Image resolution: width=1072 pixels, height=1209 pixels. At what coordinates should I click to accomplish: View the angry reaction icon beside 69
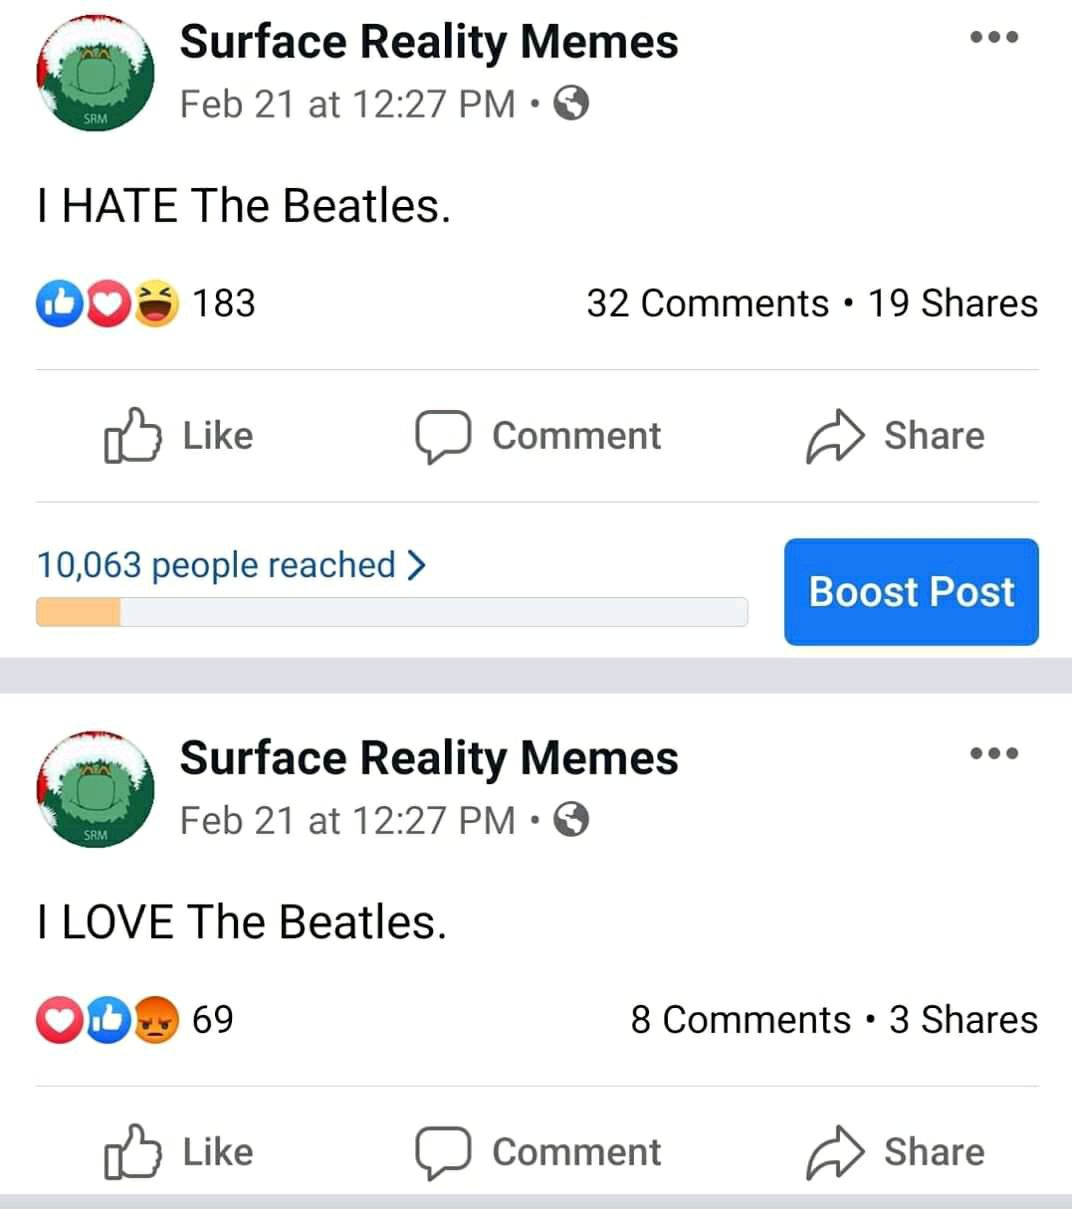click(155, 1020)
